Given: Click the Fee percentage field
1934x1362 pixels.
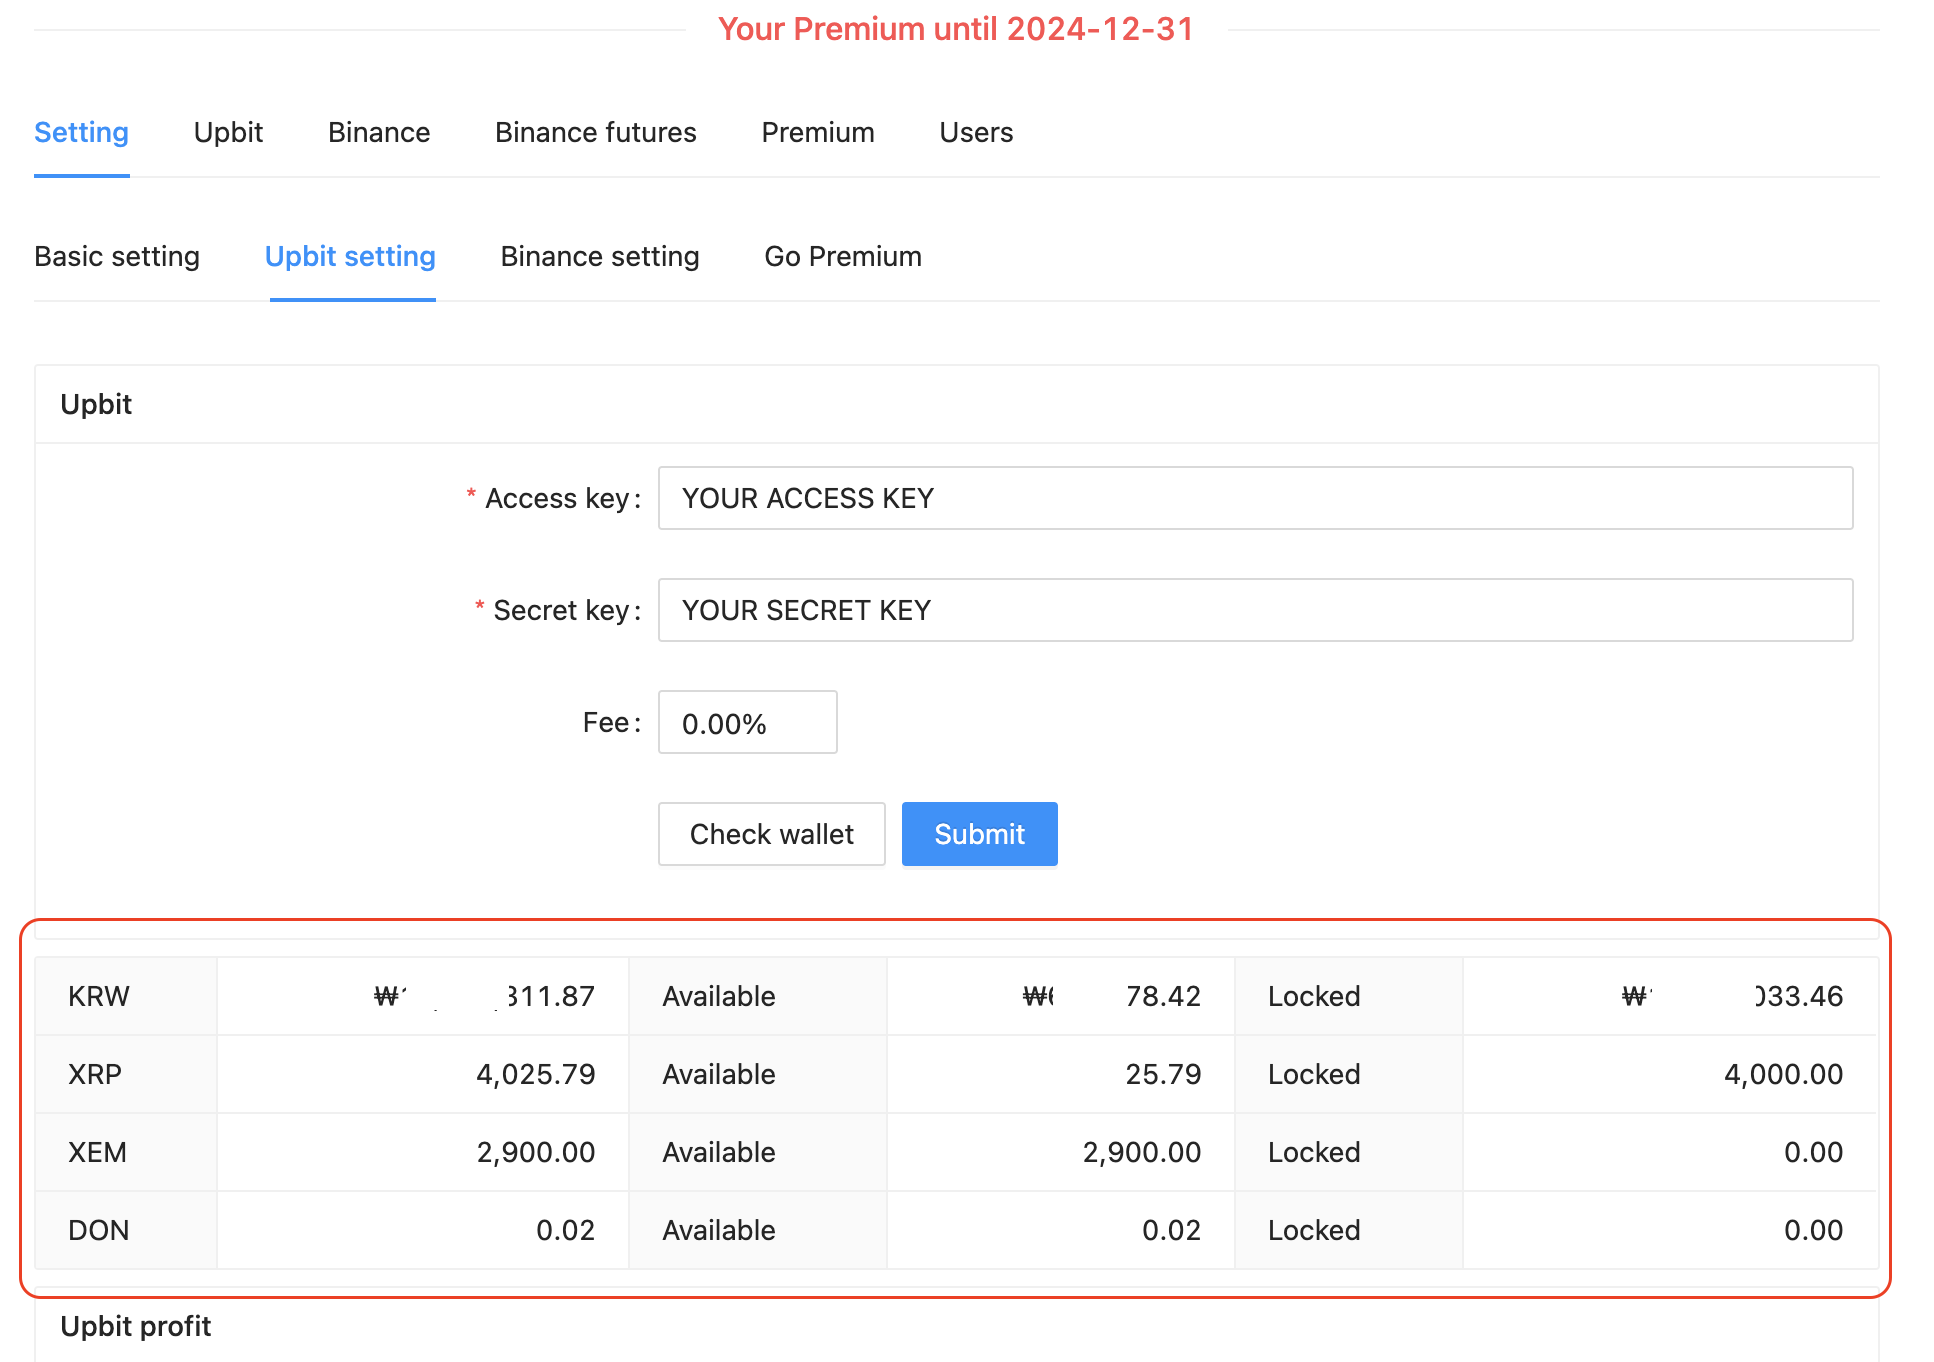Looking at the screenshot, I should (746, 722).
